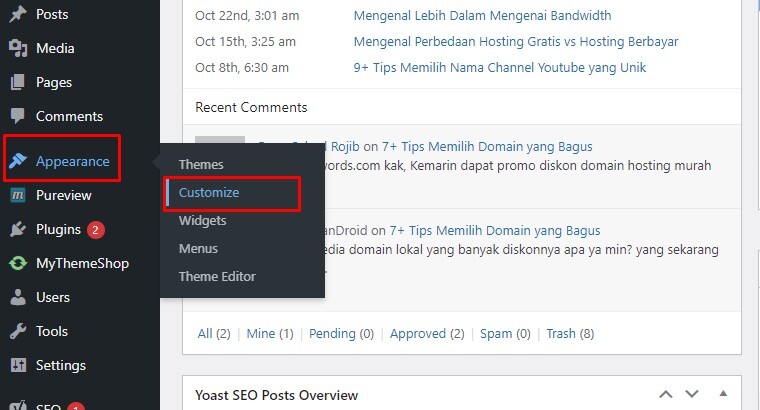Open post 9+ Tips Memilih Nama Channel Youtube

500,67
